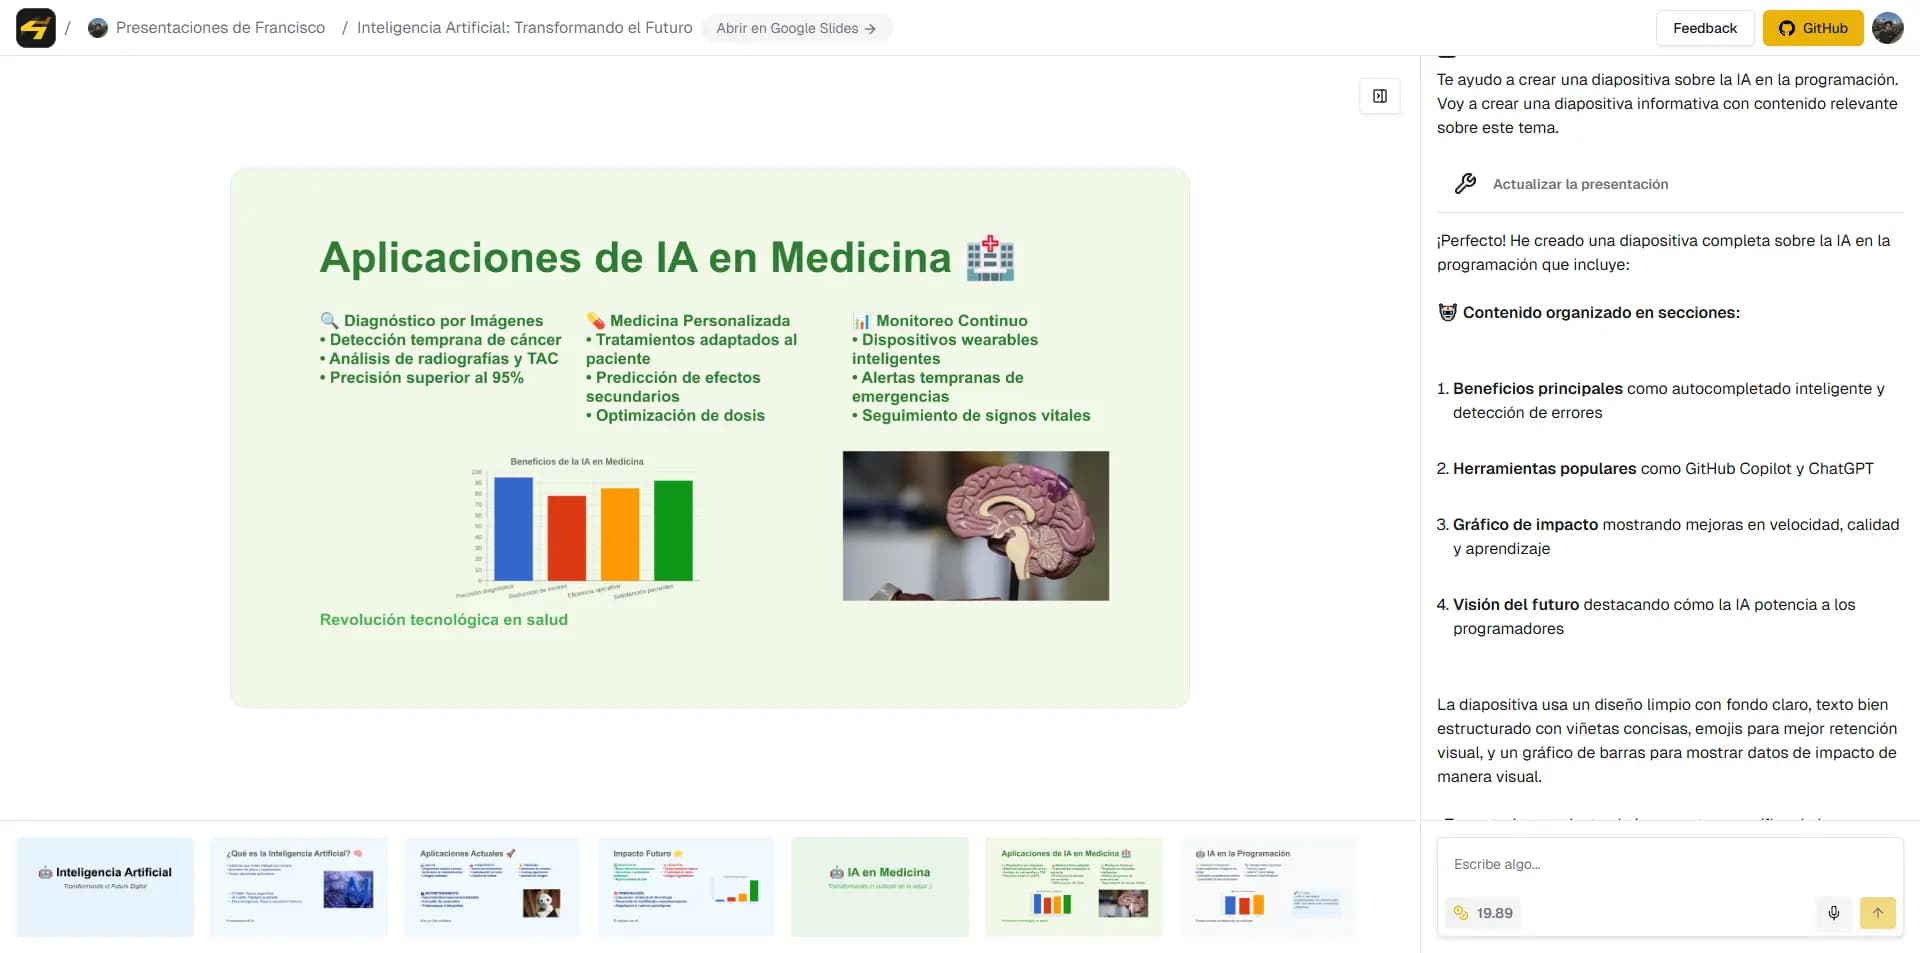
Task: Click the magnifier emoji beside Diagnóstico por Imágenes
Action: (x=329, y=321)
